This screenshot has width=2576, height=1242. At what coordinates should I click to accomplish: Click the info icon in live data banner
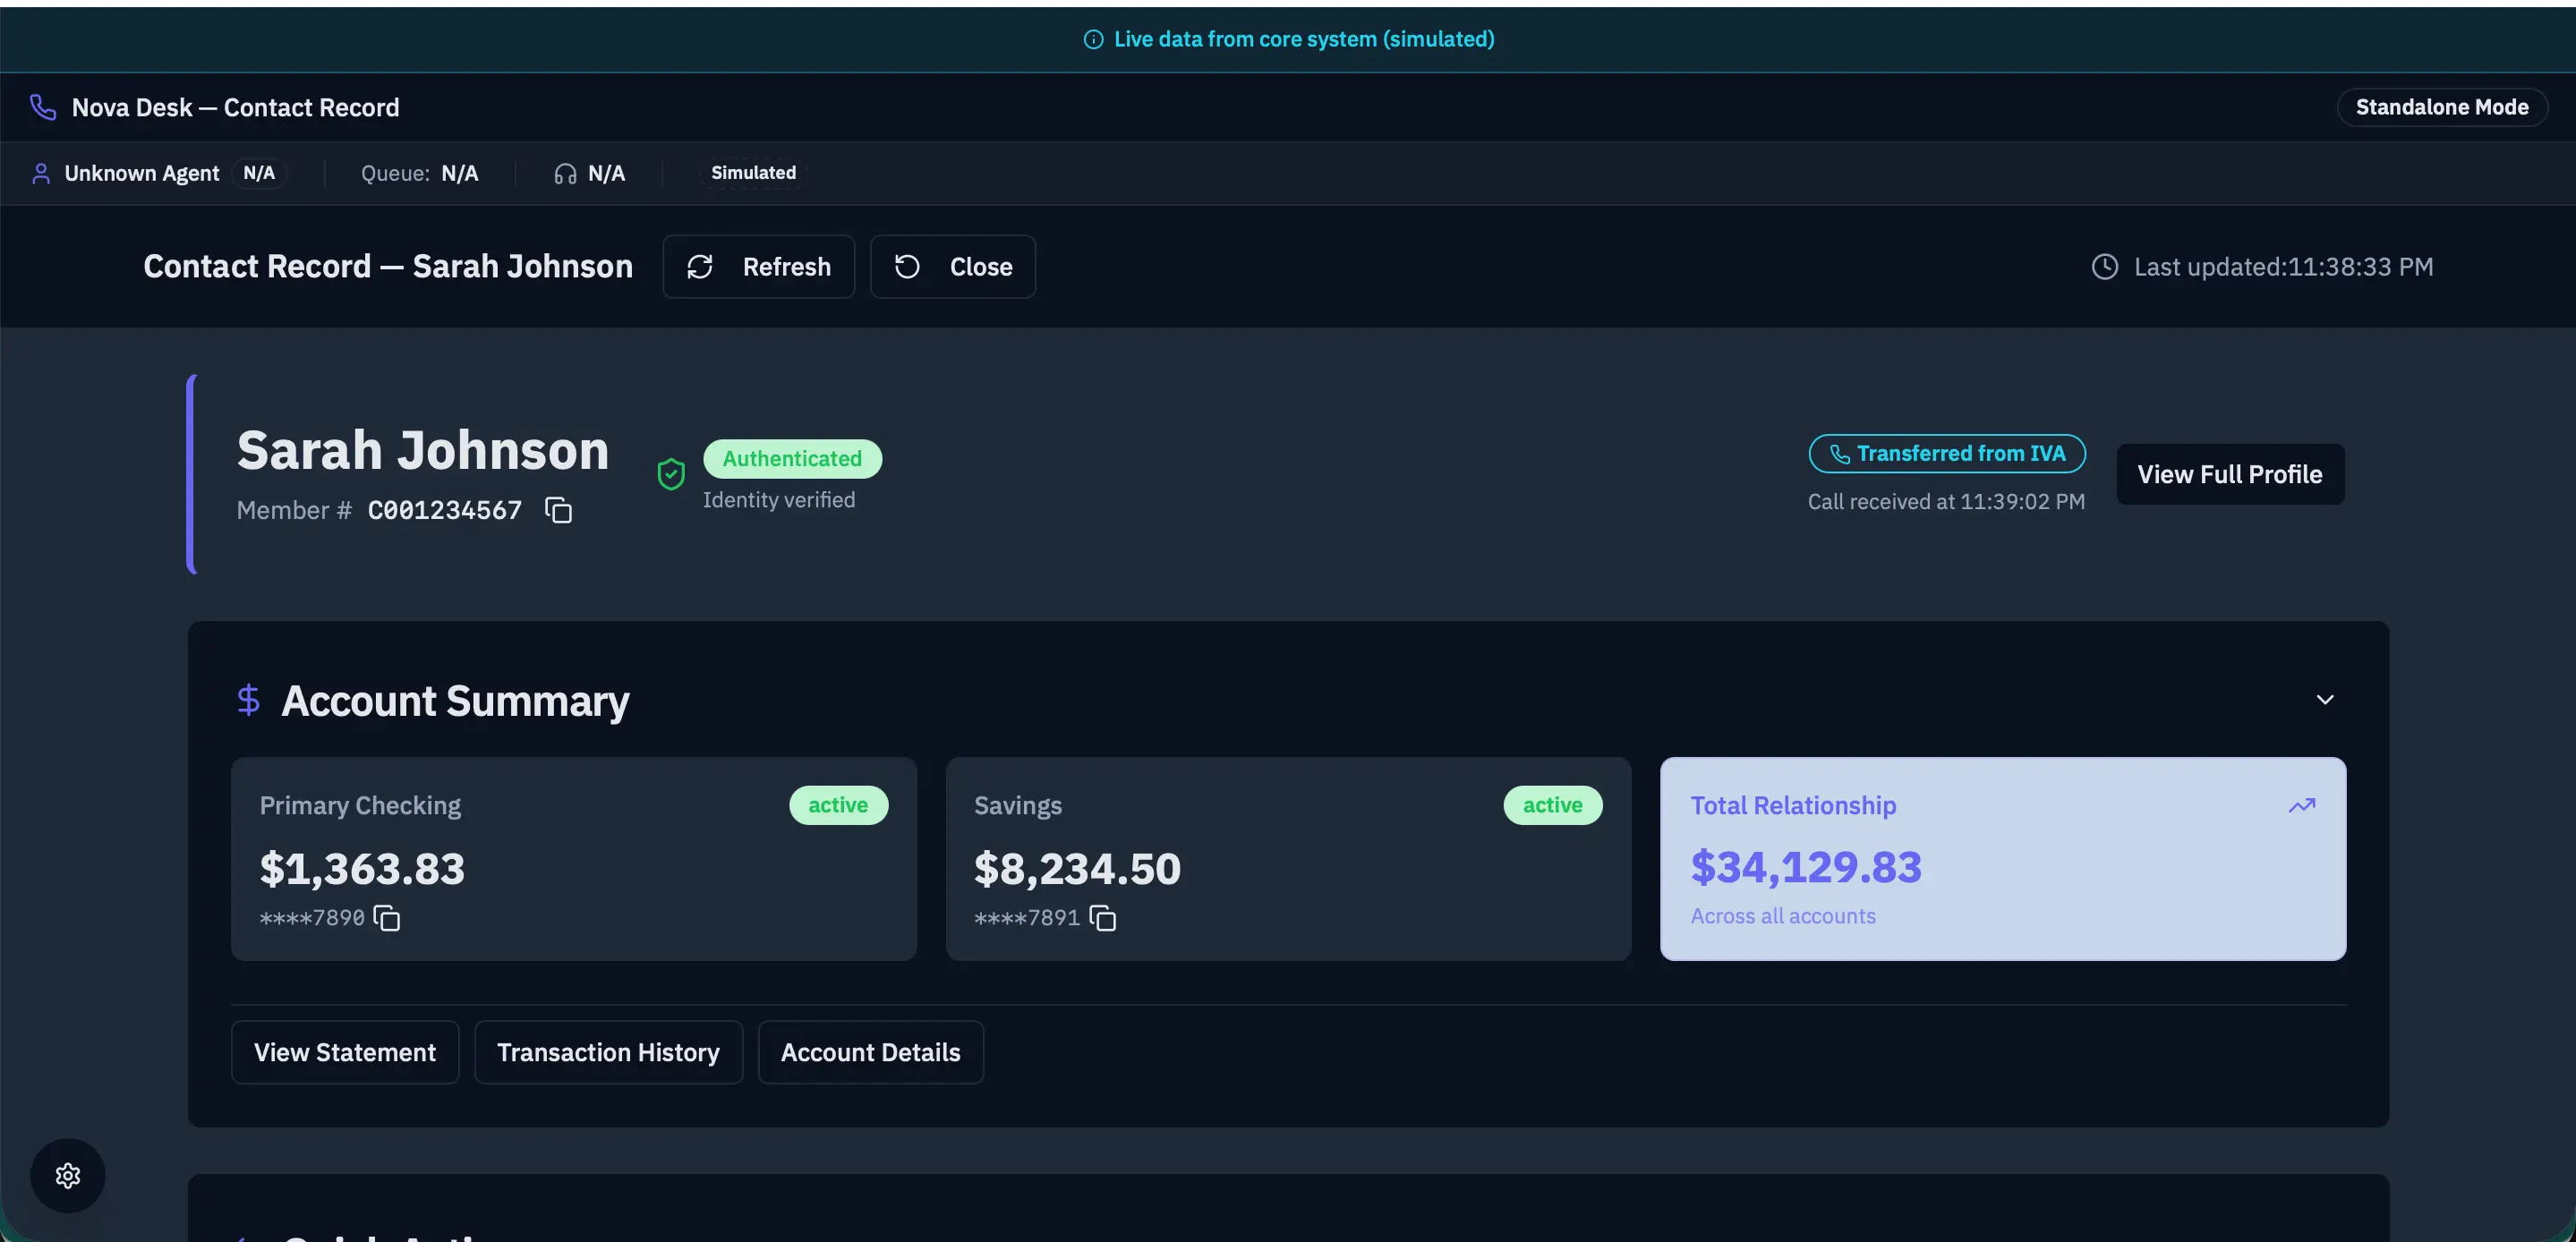pos(1093,39)
